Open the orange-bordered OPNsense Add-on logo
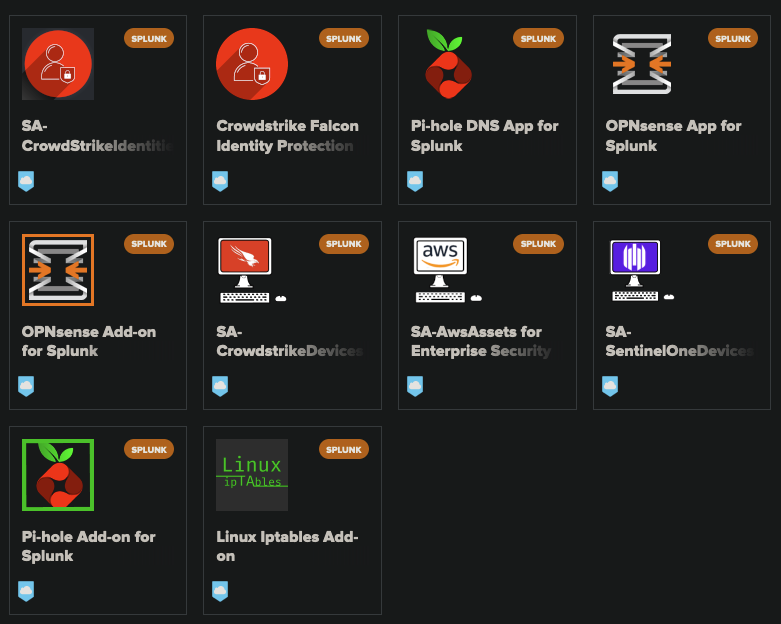This screenshot has height=624, width=781. pos(58,270)
